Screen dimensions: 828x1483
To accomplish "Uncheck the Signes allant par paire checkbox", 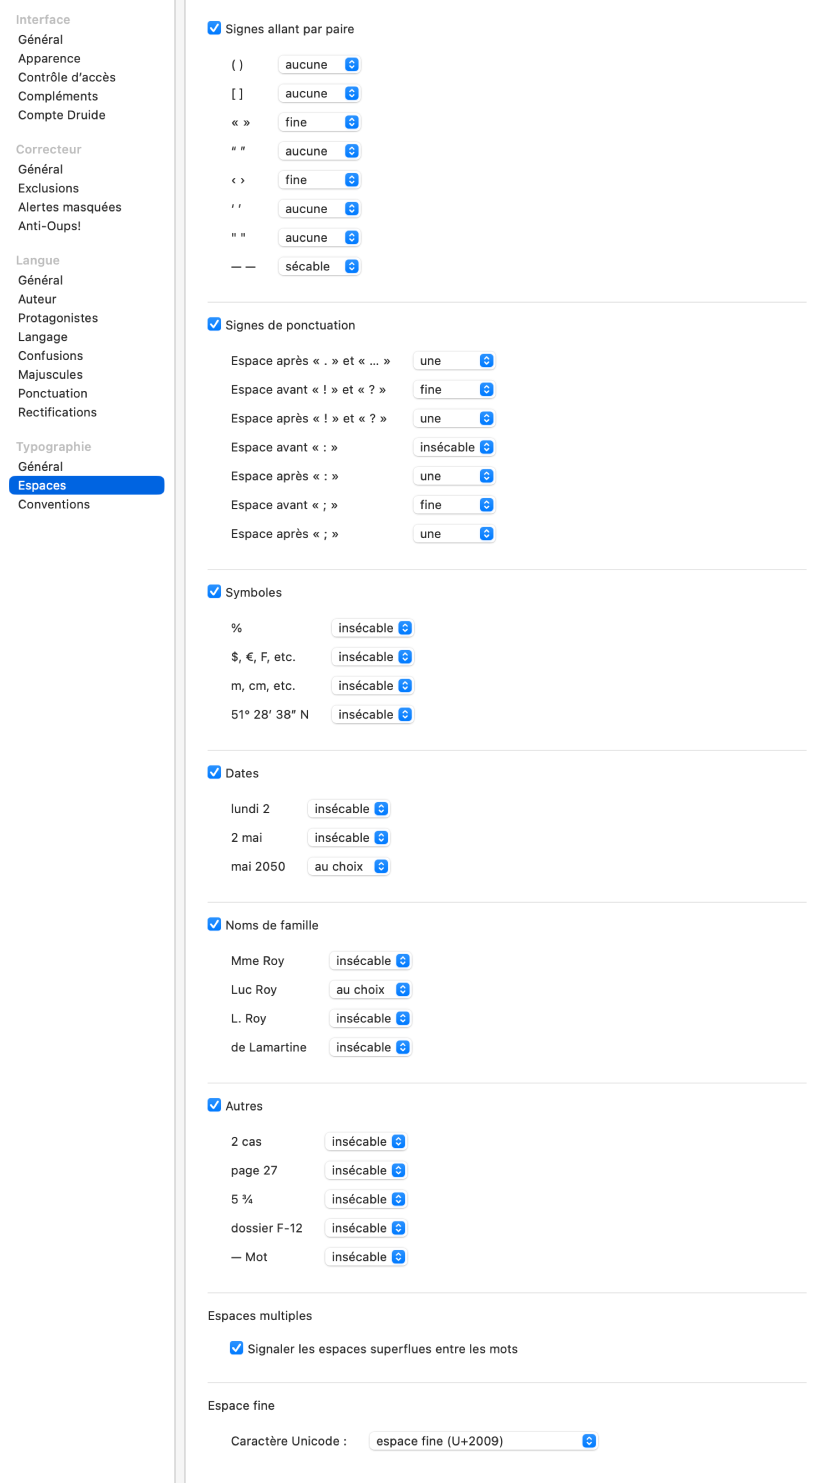I will tap(214, 29).
